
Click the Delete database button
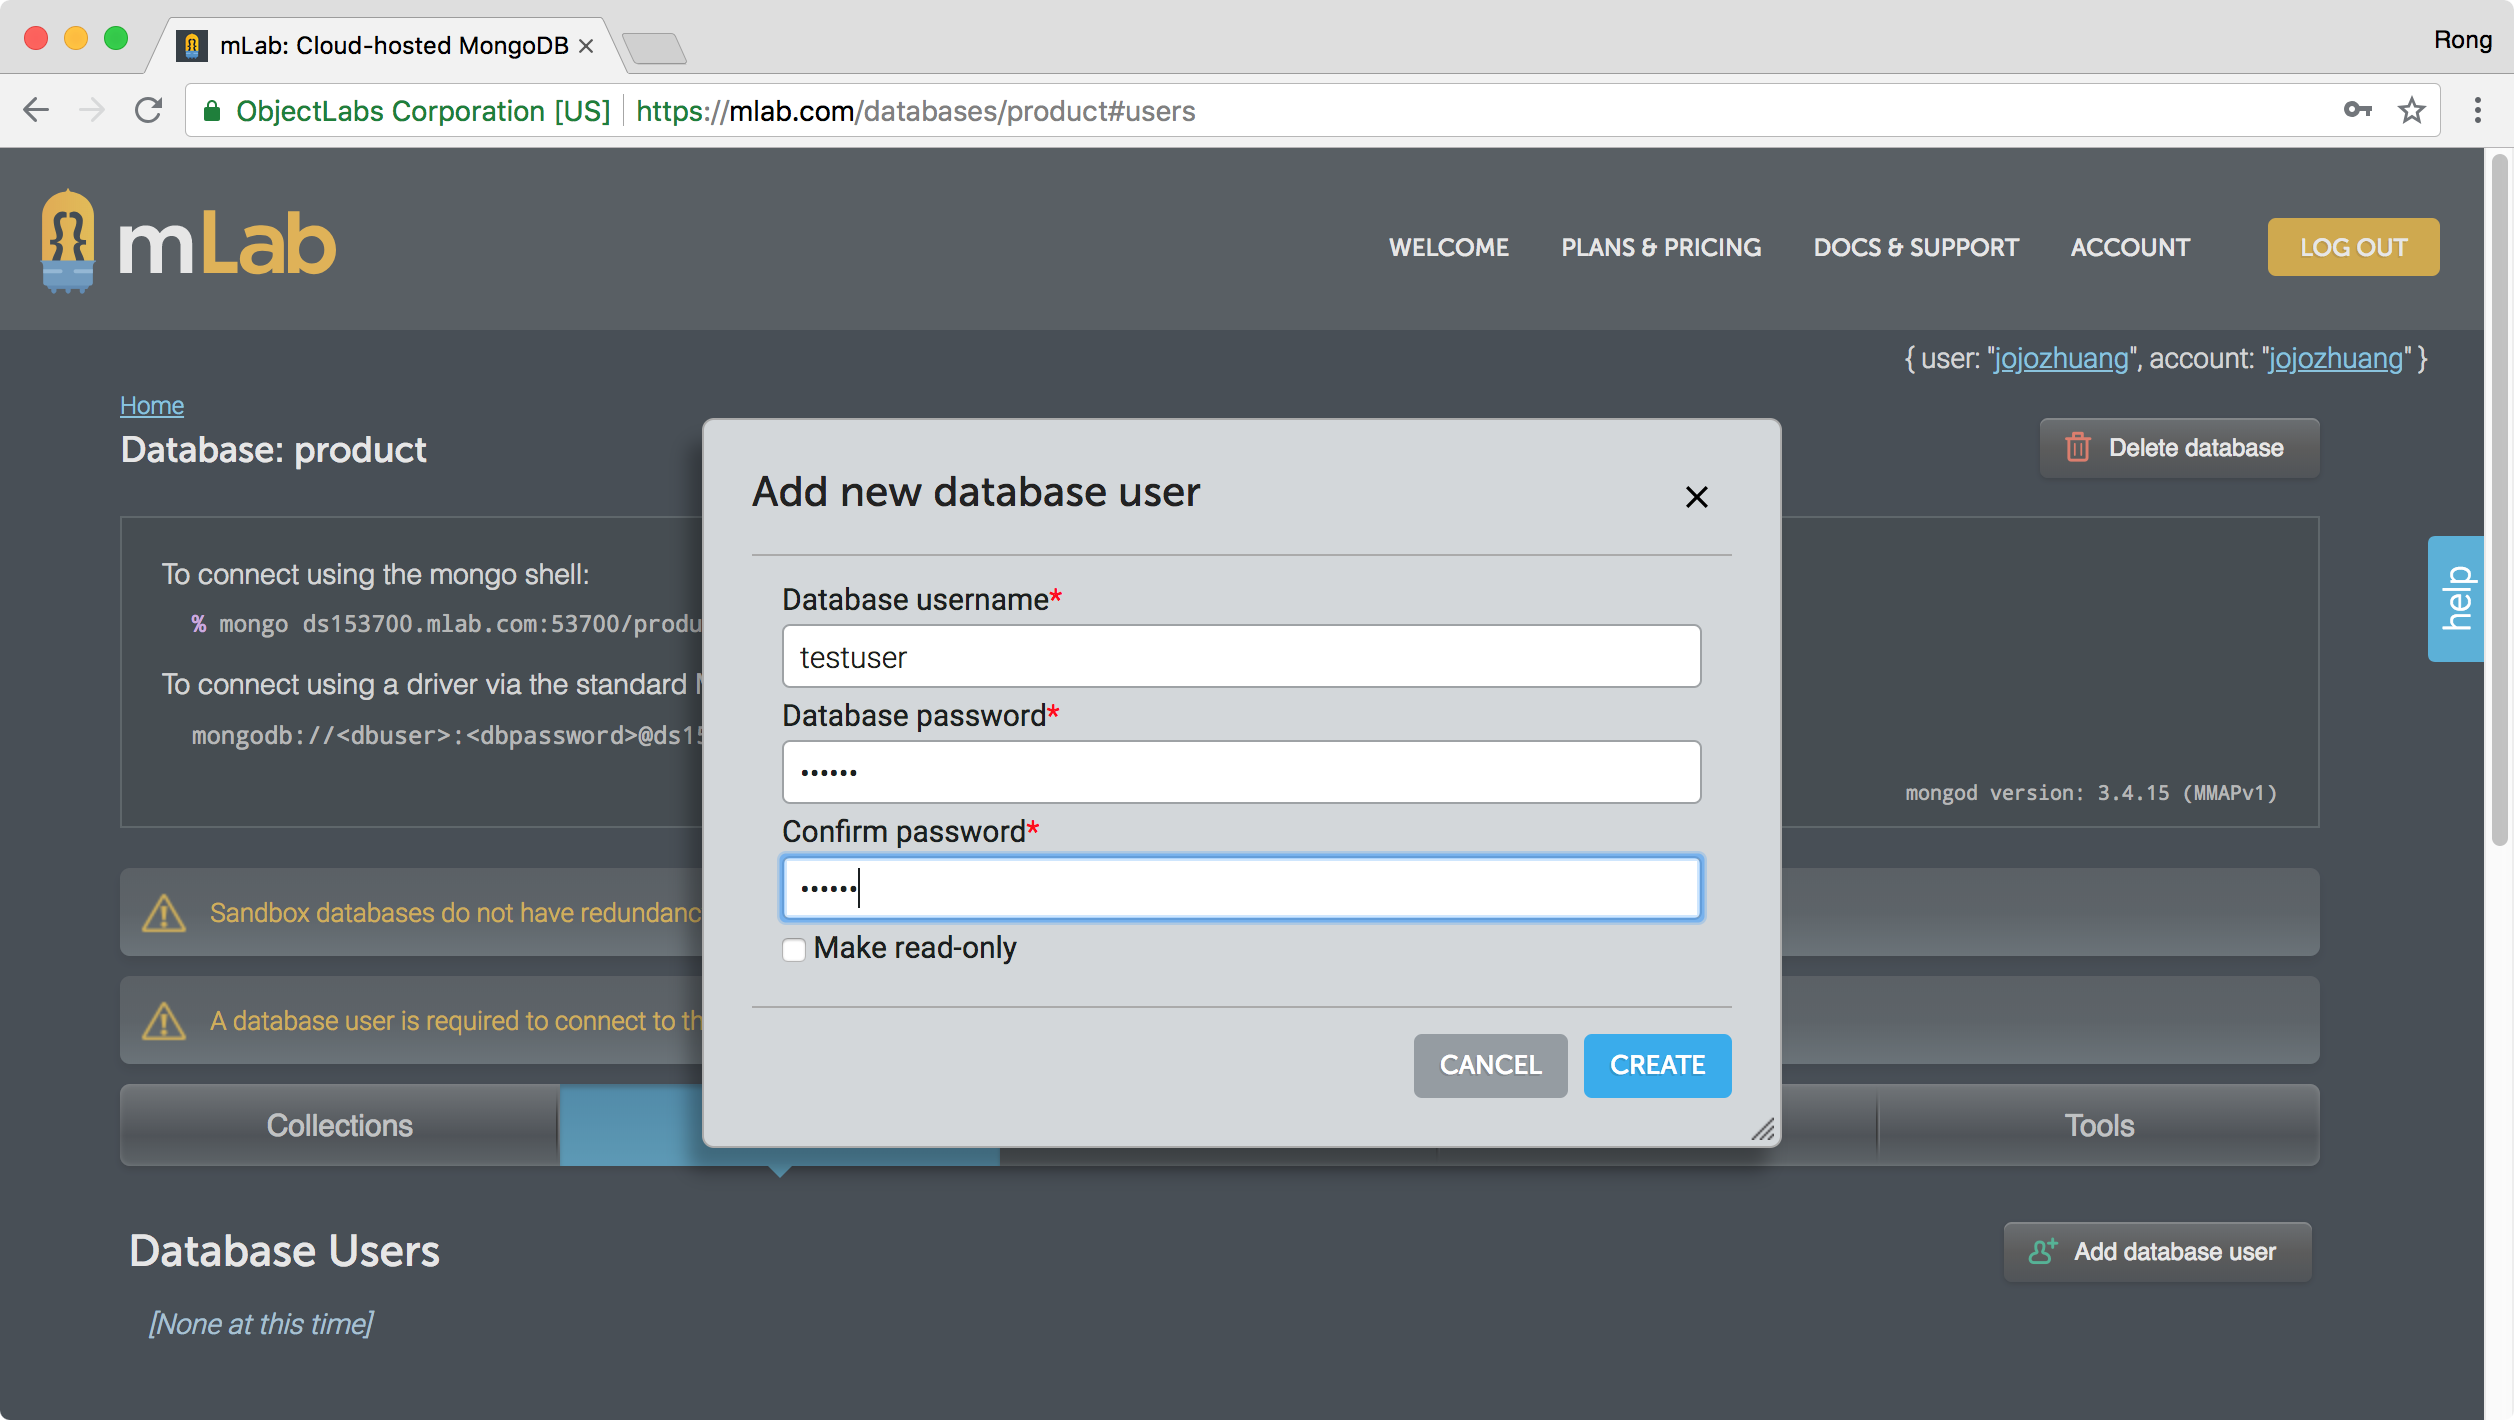[2179, 447]
